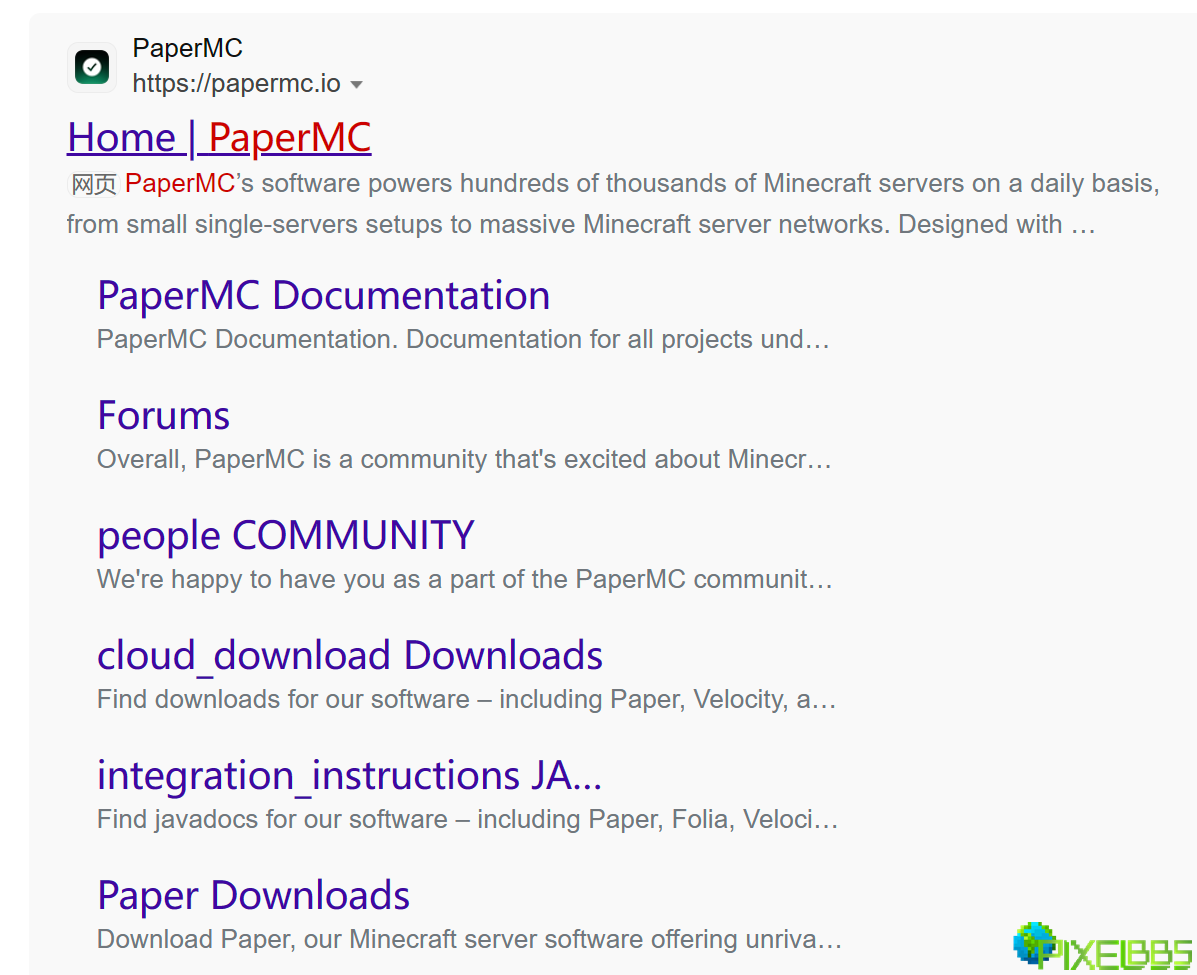Click the PaperMC site name above the URL

pos(187,48)
